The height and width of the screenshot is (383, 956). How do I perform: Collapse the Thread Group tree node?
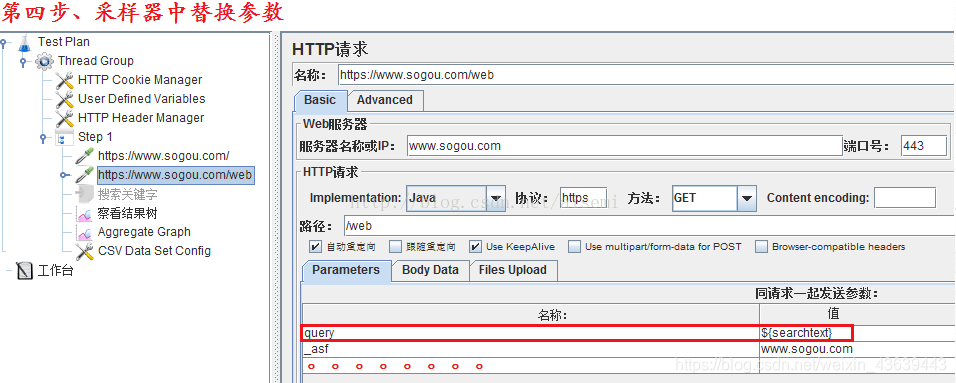pos(24,62)
